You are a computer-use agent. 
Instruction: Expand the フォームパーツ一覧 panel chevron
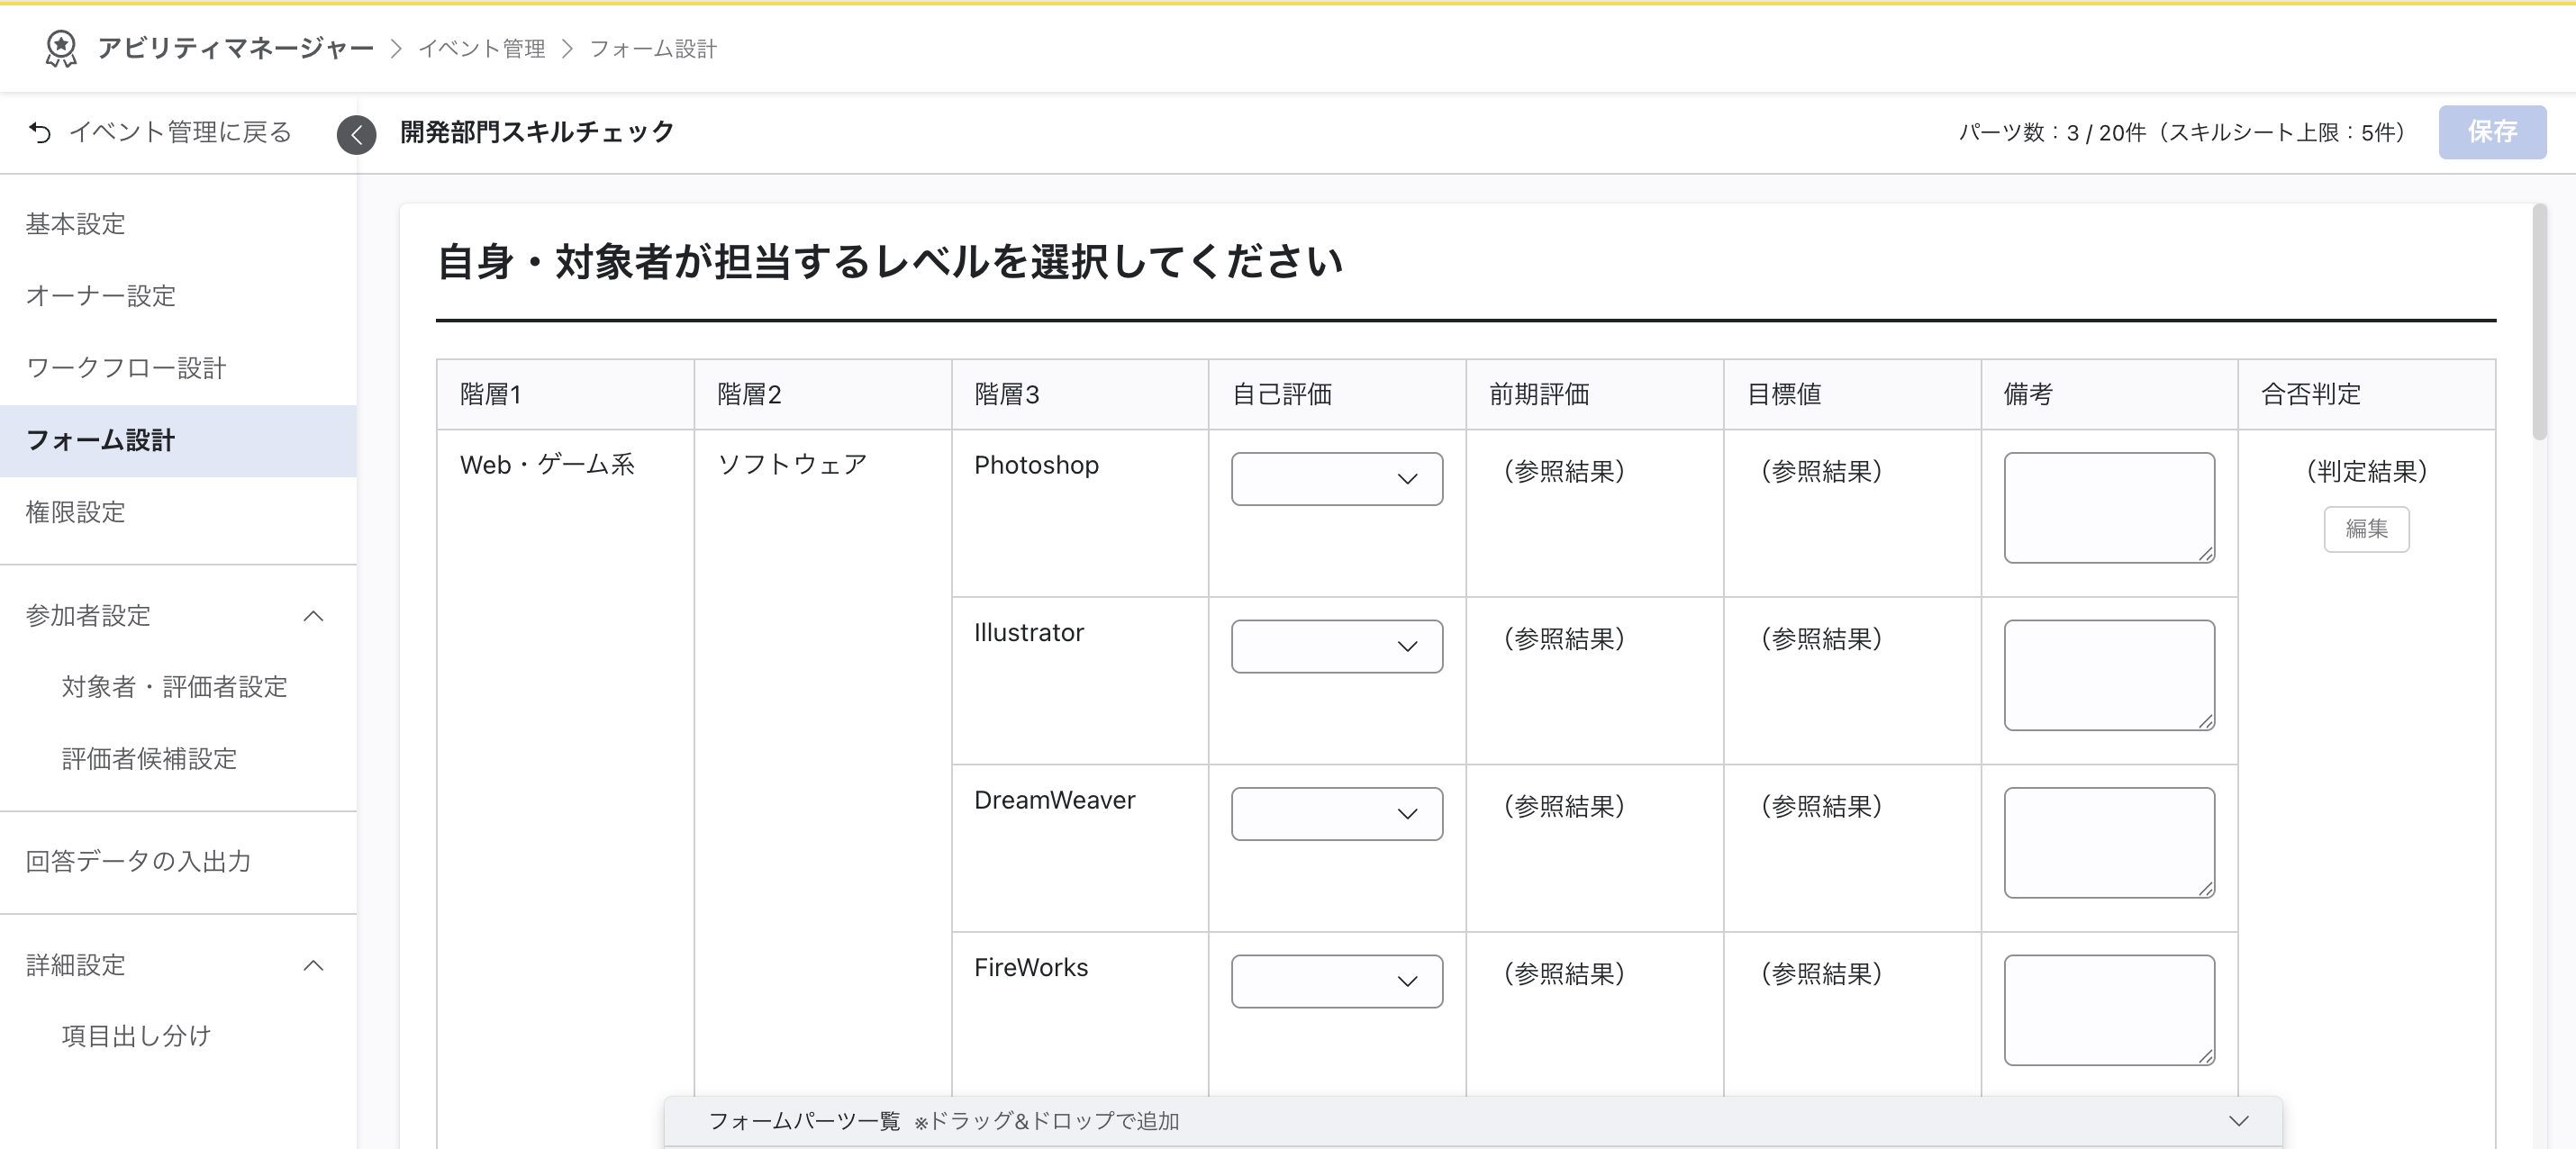2238,1121
